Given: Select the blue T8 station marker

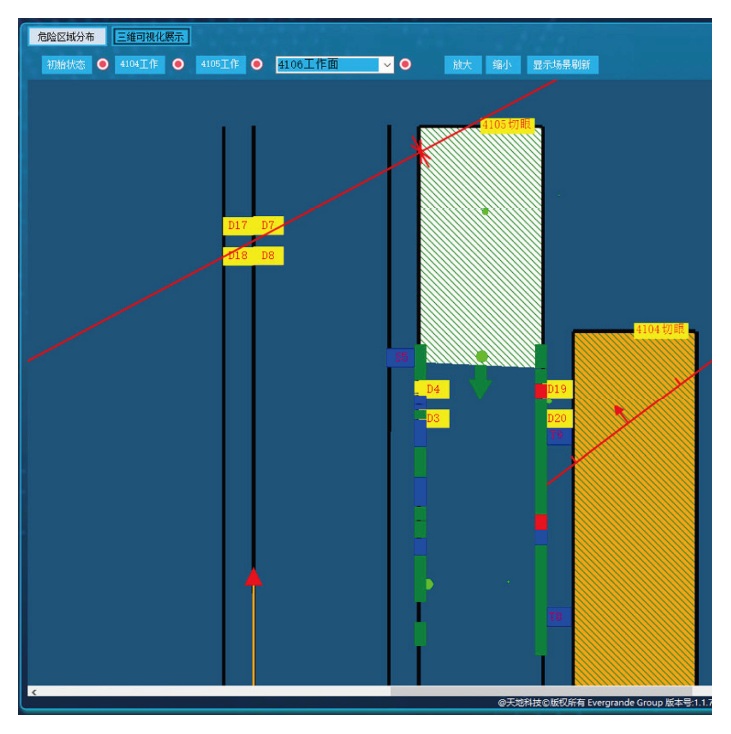Looking at the screenshot, I should pos(558,616).
